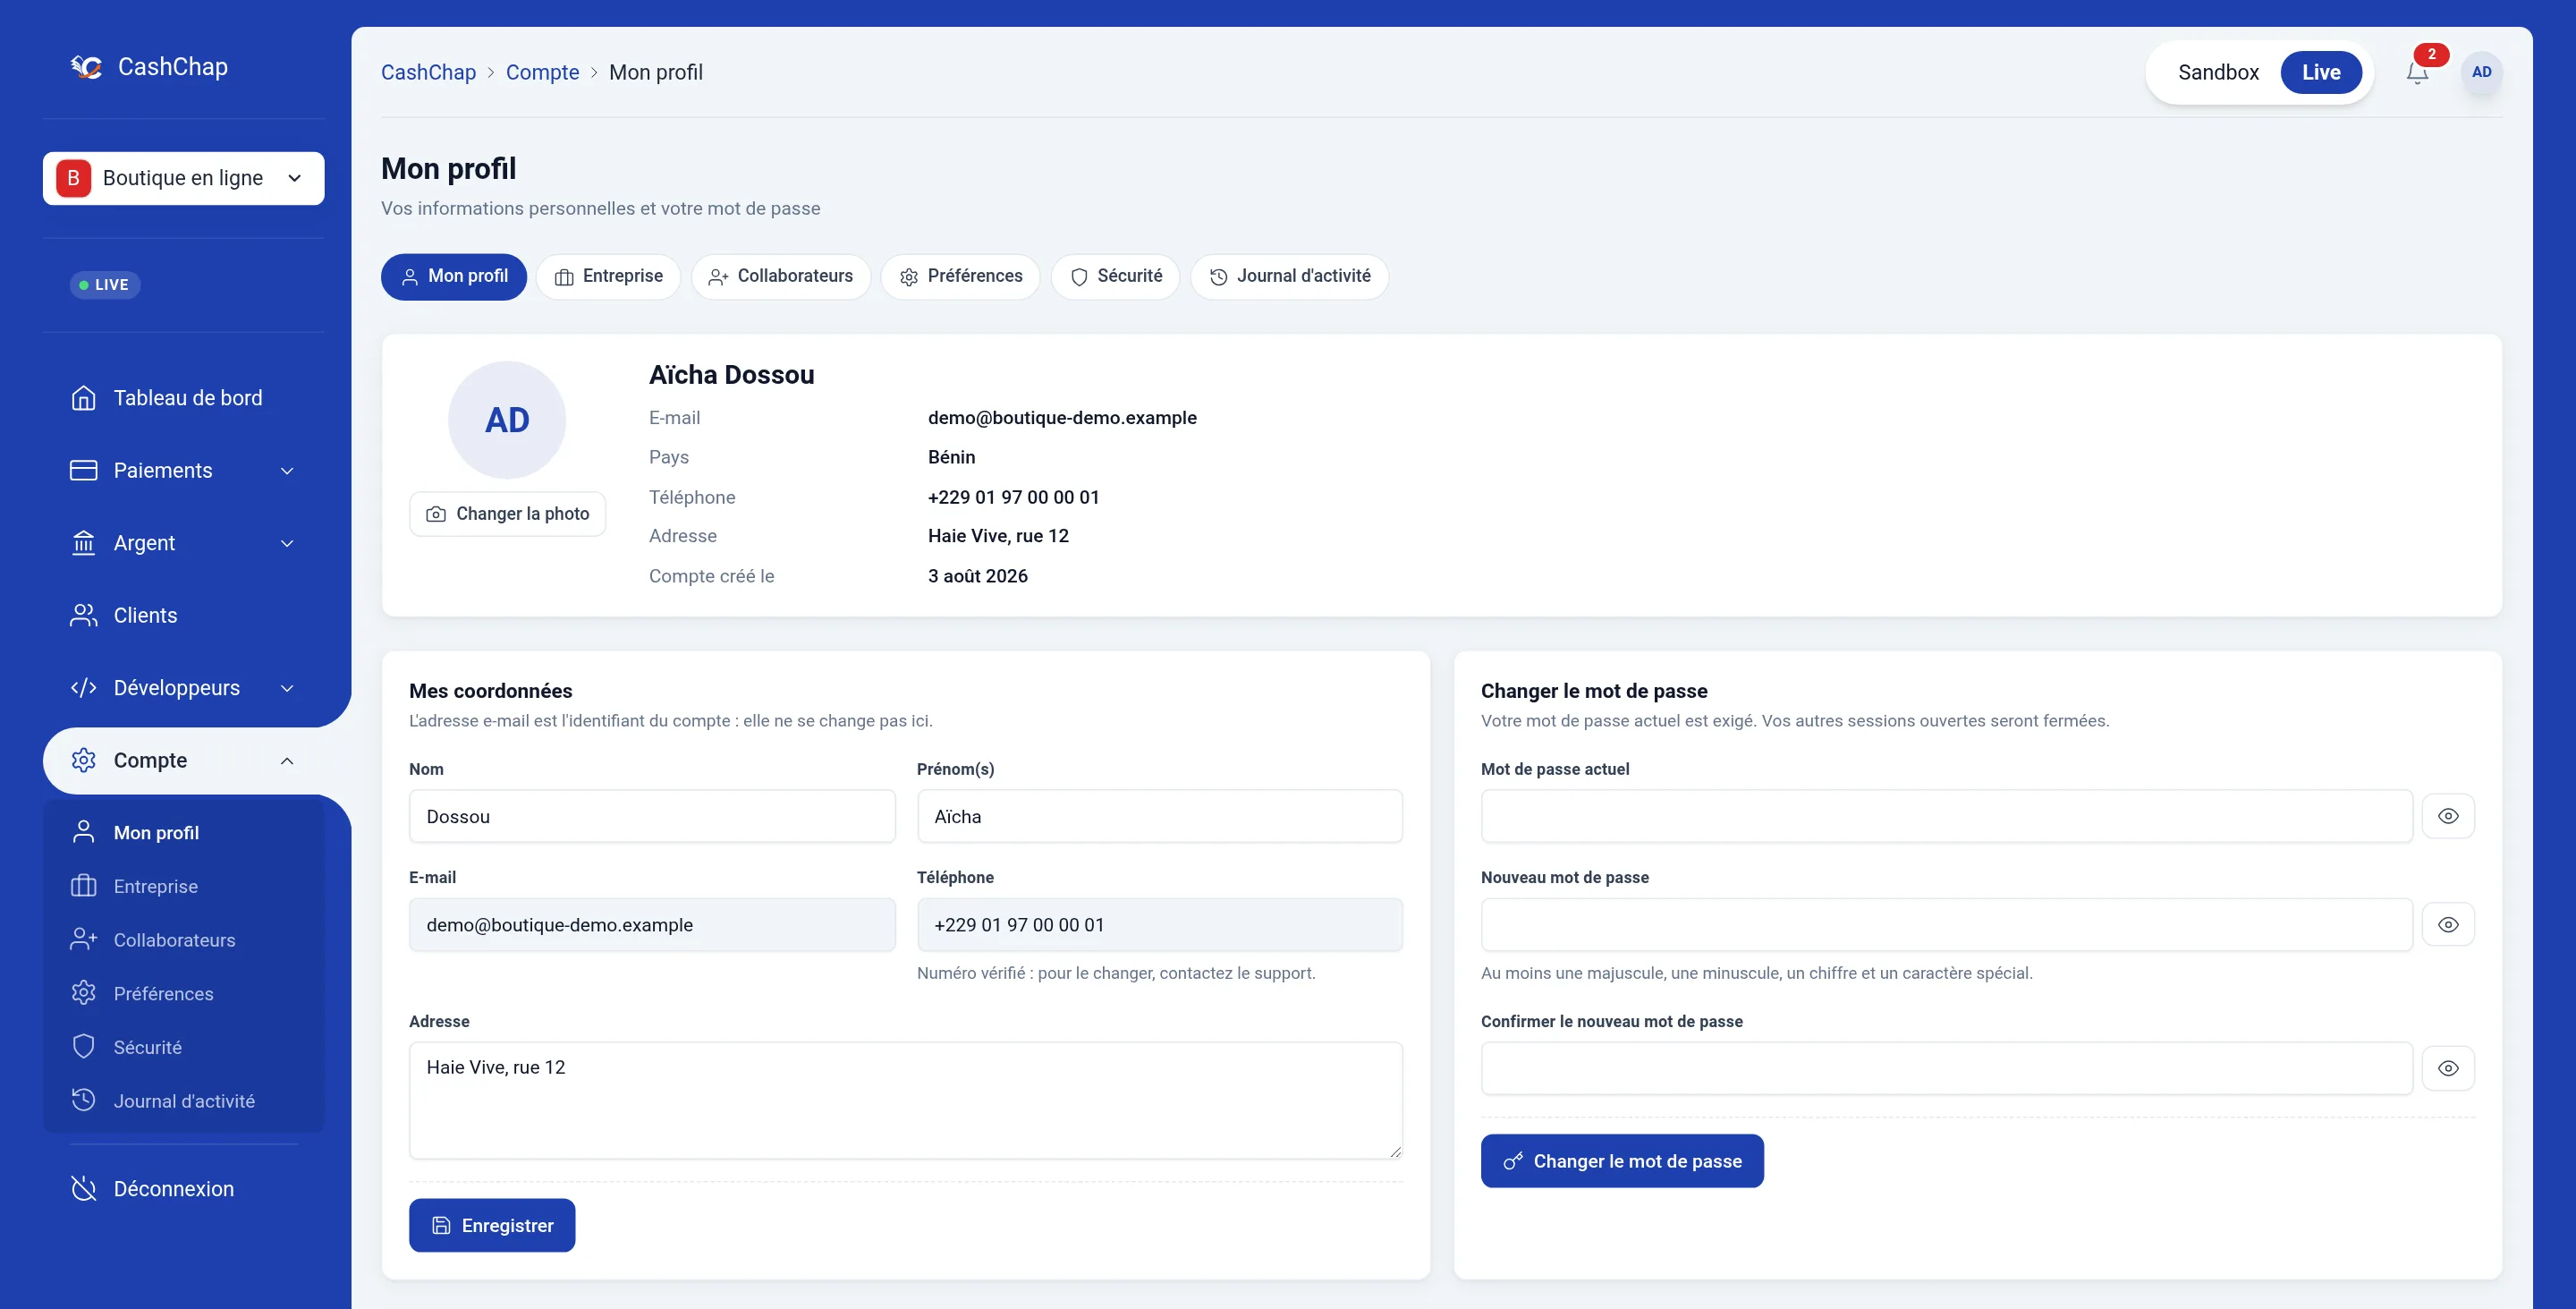The width and height of the screenshot is (2576, 1309).
Task: Click the briefcase icon in Entreprise tab
Action: click(564, 277)
